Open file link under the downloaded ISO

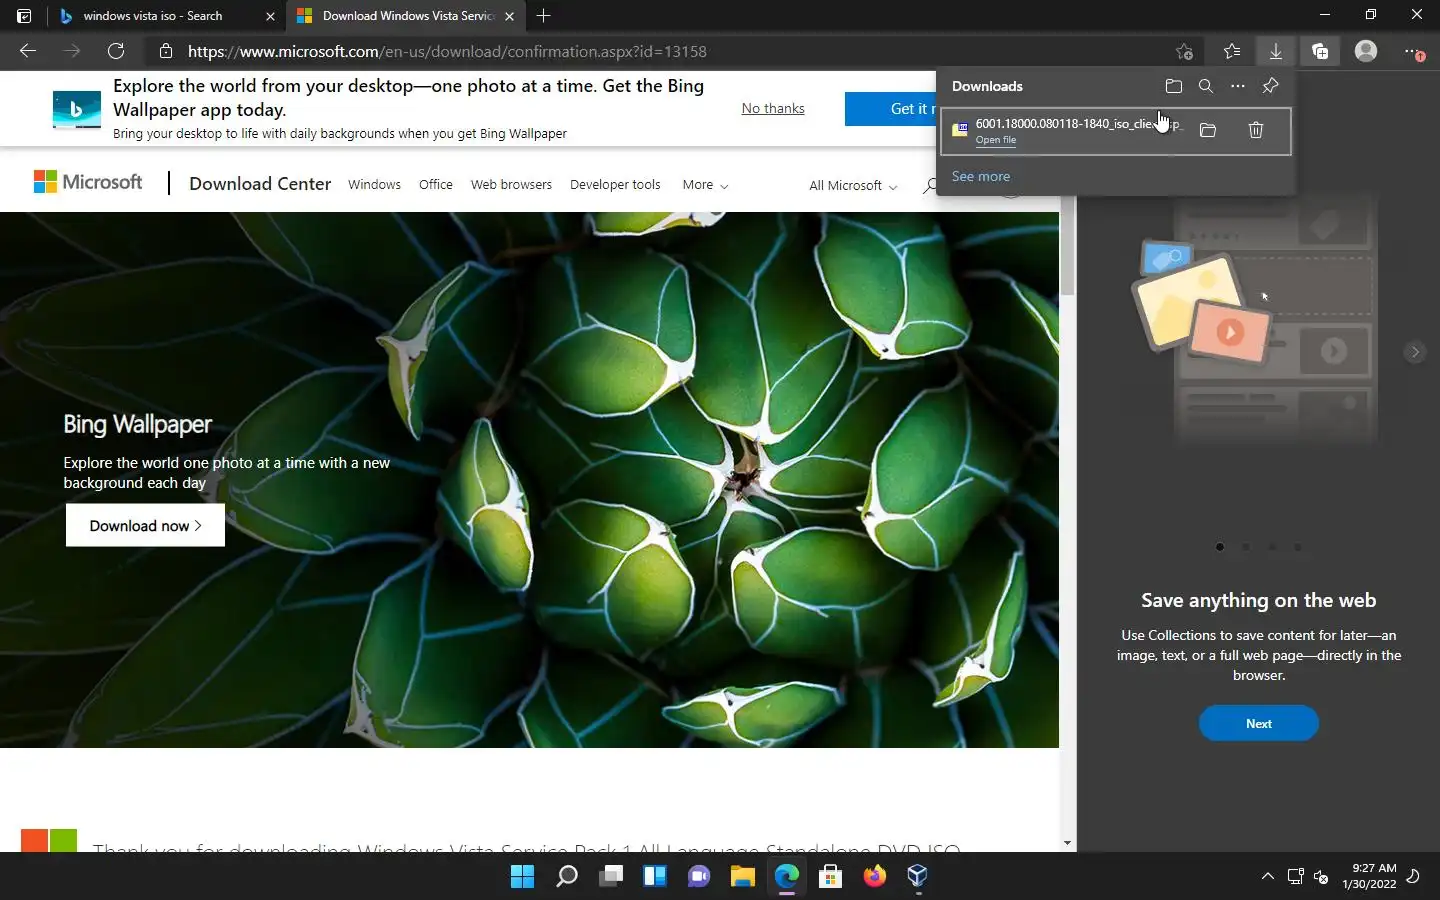tap(996, 140)
